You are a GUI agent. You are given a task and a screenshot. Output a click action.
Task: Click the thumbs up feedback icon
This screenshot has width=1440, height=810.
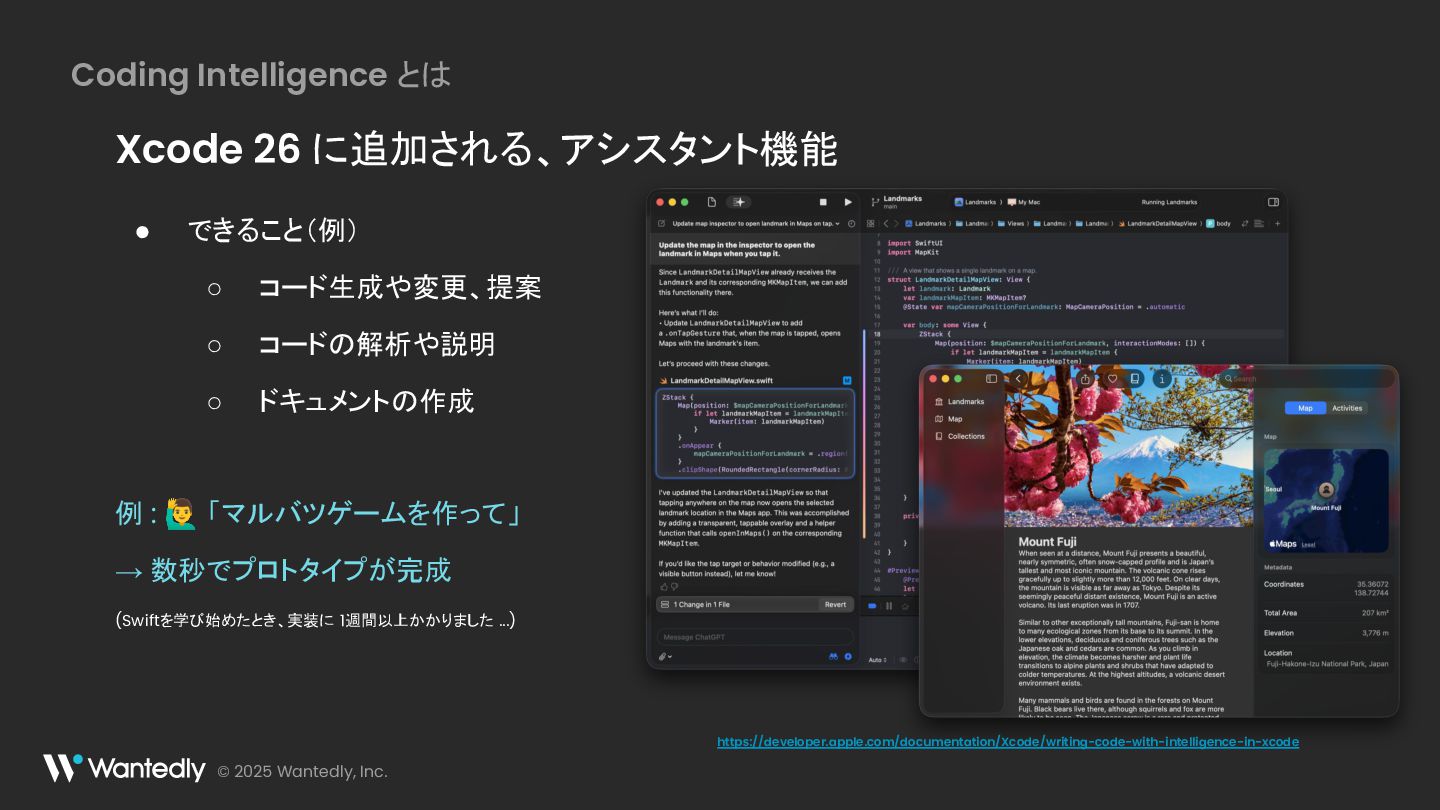(663, 587)
